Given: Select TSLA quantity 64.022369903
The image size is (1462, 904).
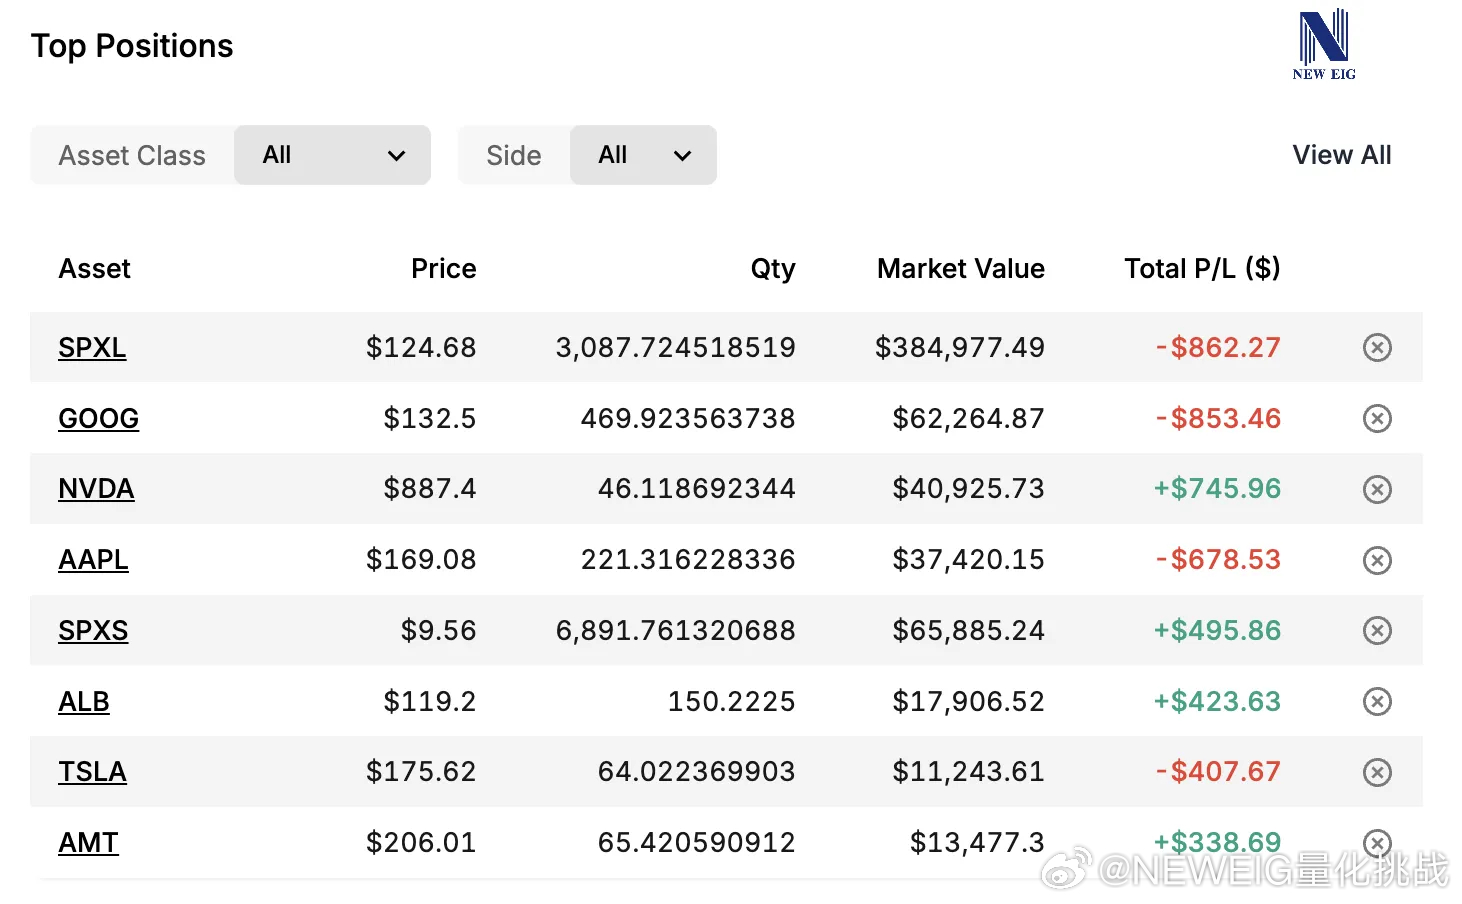Looking at the screenshot, I should (697, 772).
